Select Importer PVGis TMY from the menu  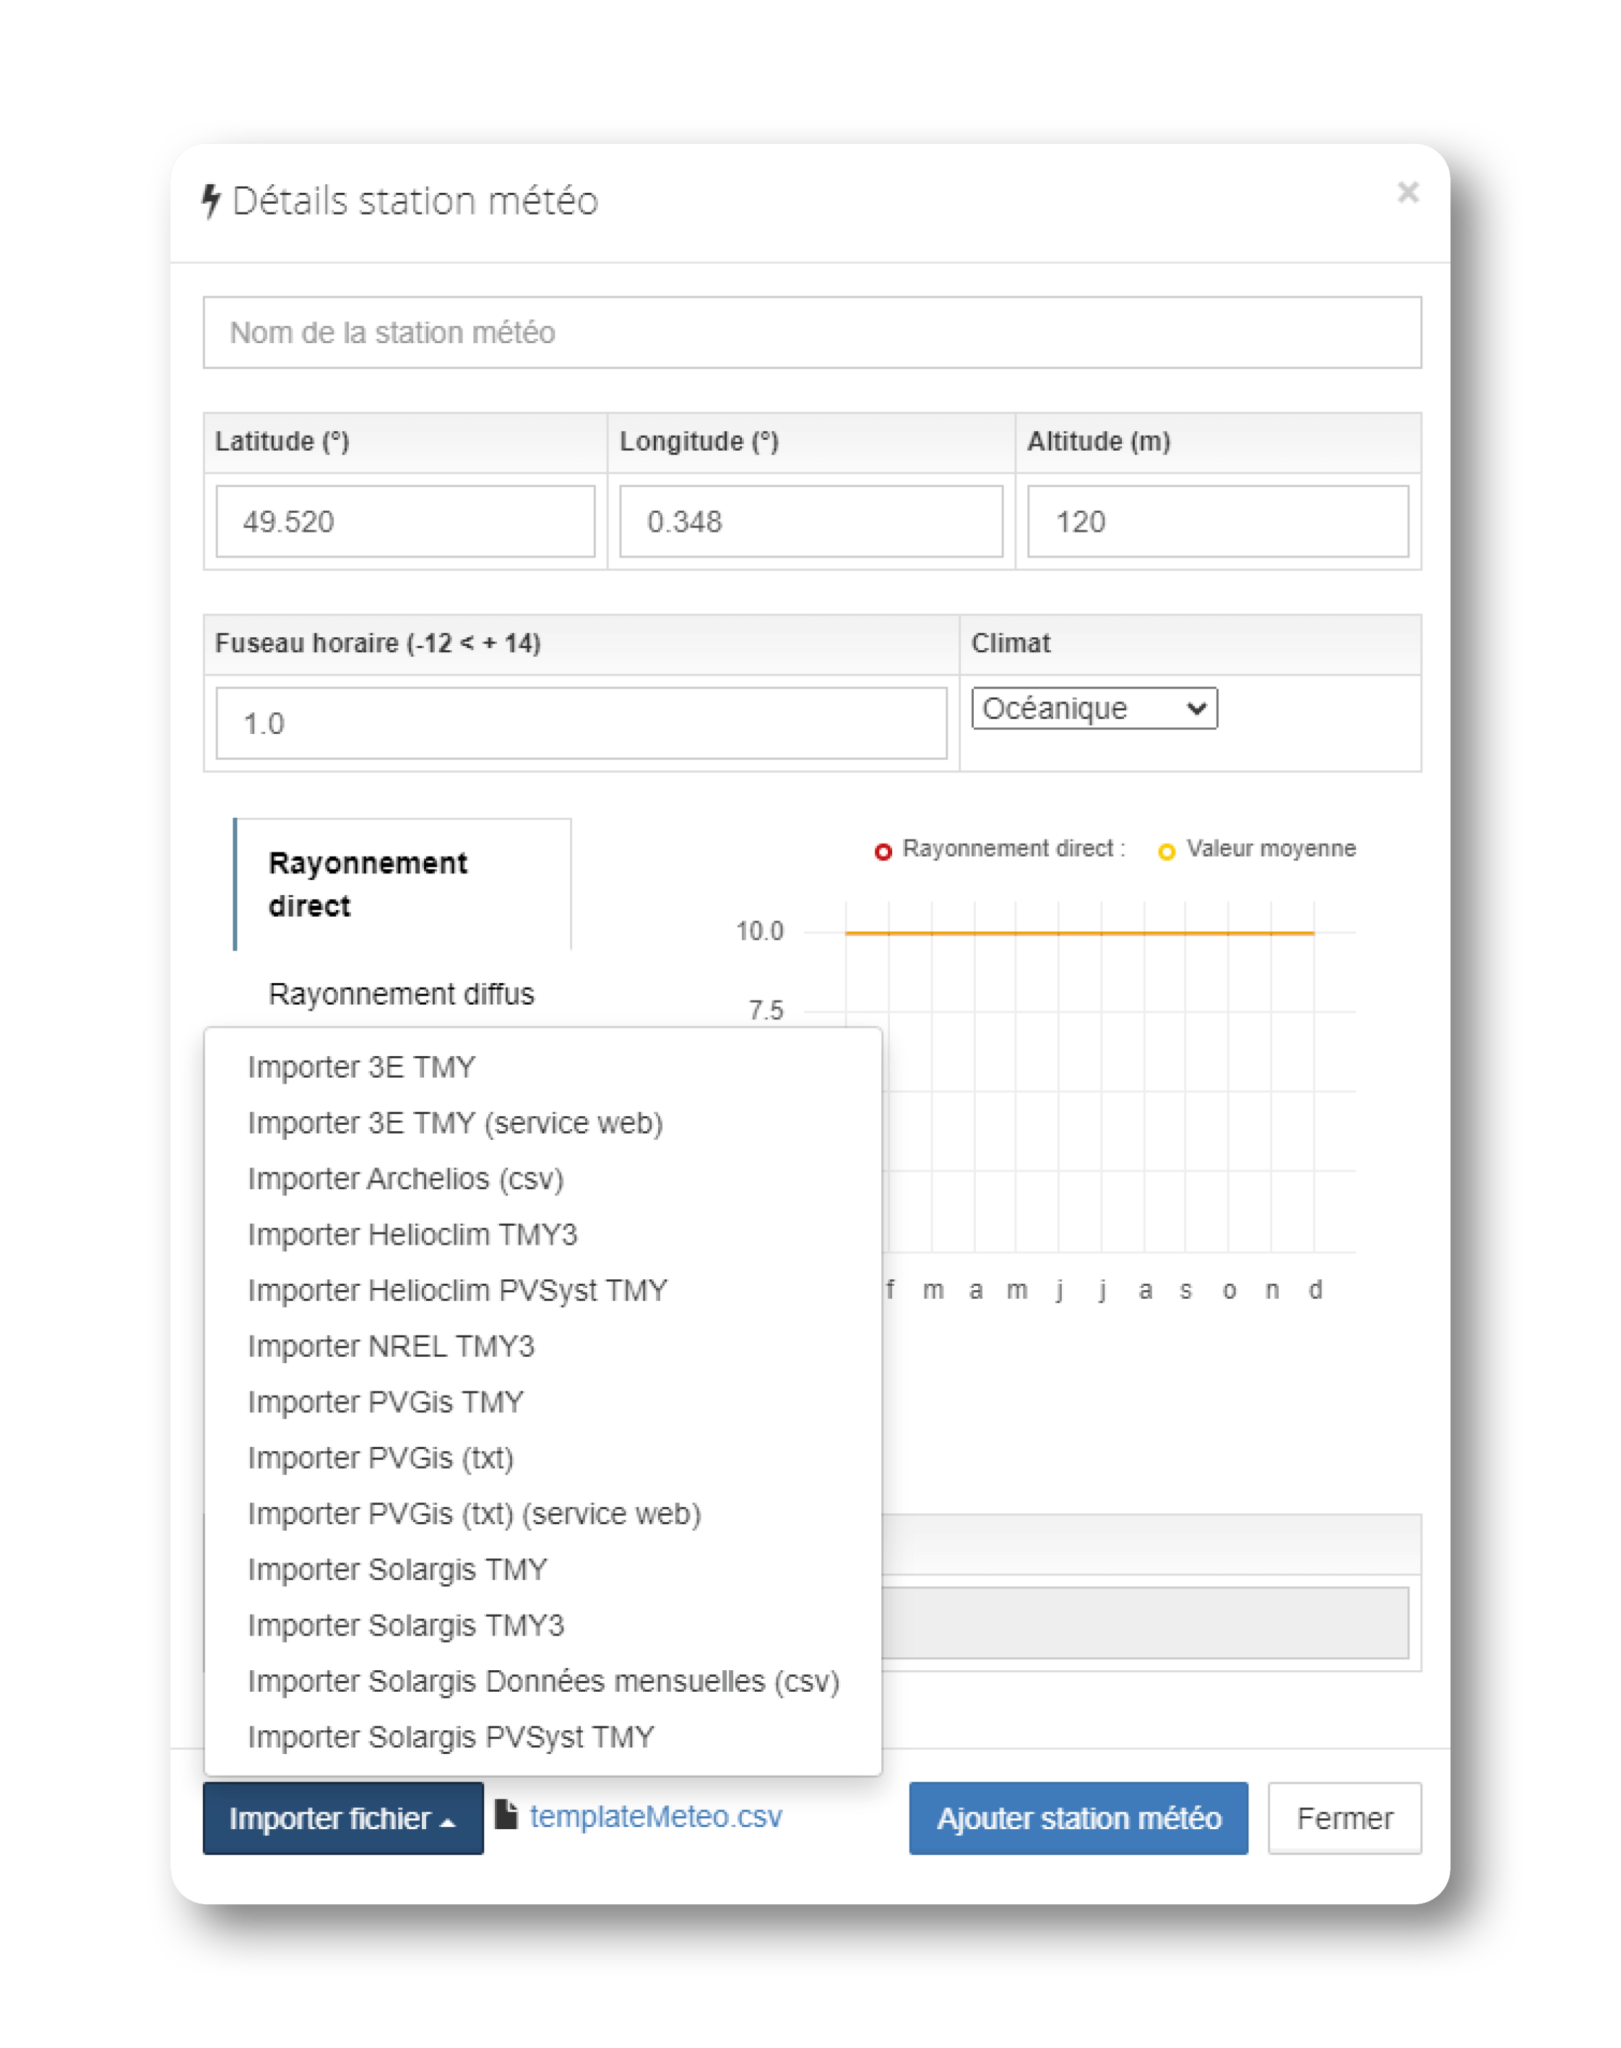385,1402
